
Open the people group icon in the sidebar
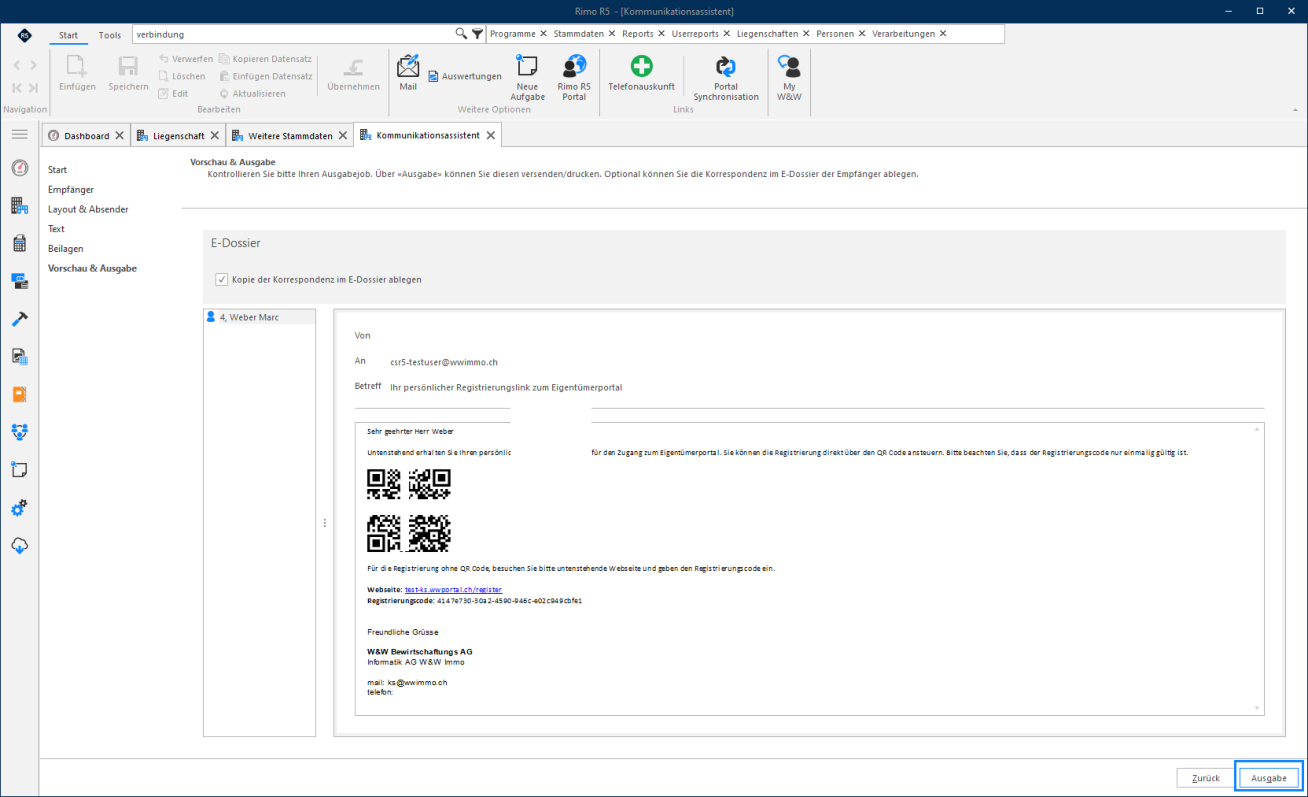[19, 432]
